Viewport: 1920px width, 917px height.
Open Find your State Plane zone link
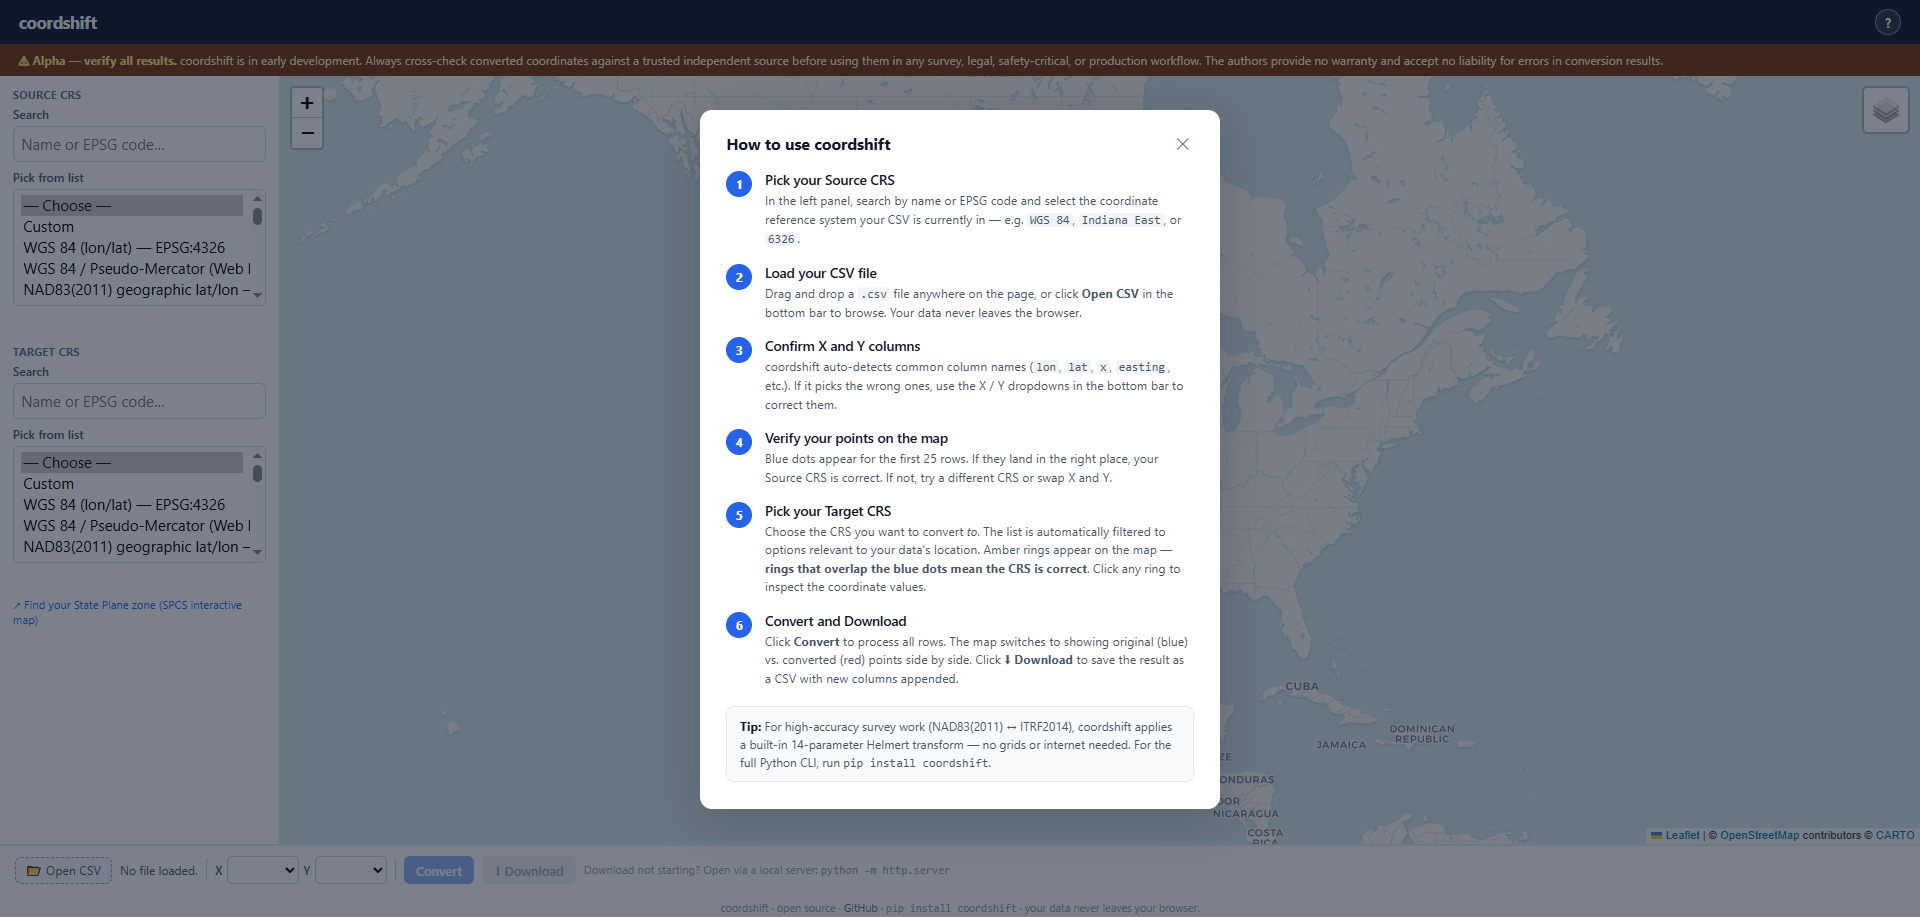(127, 612)
